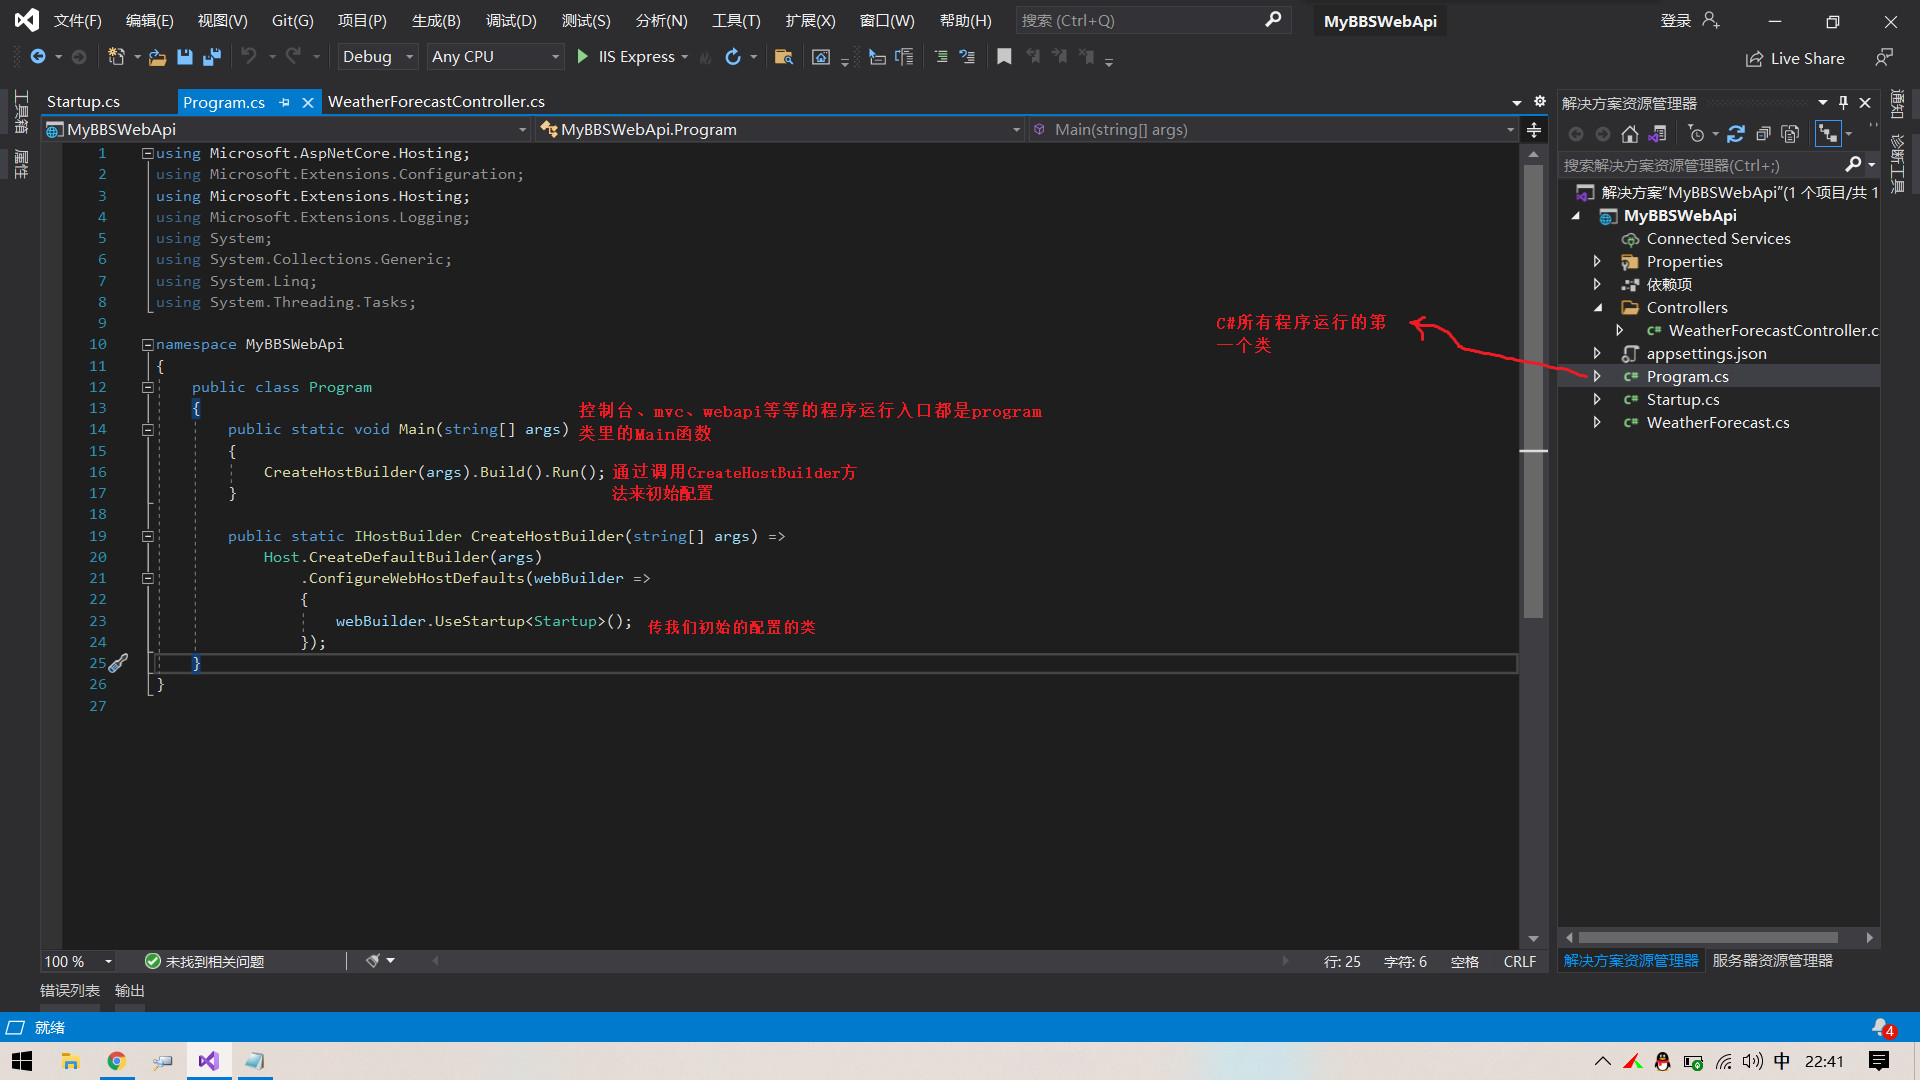Collapse the Main method outline at line 14
This screenshot has height=1080, width=1920.
point(147,430)
